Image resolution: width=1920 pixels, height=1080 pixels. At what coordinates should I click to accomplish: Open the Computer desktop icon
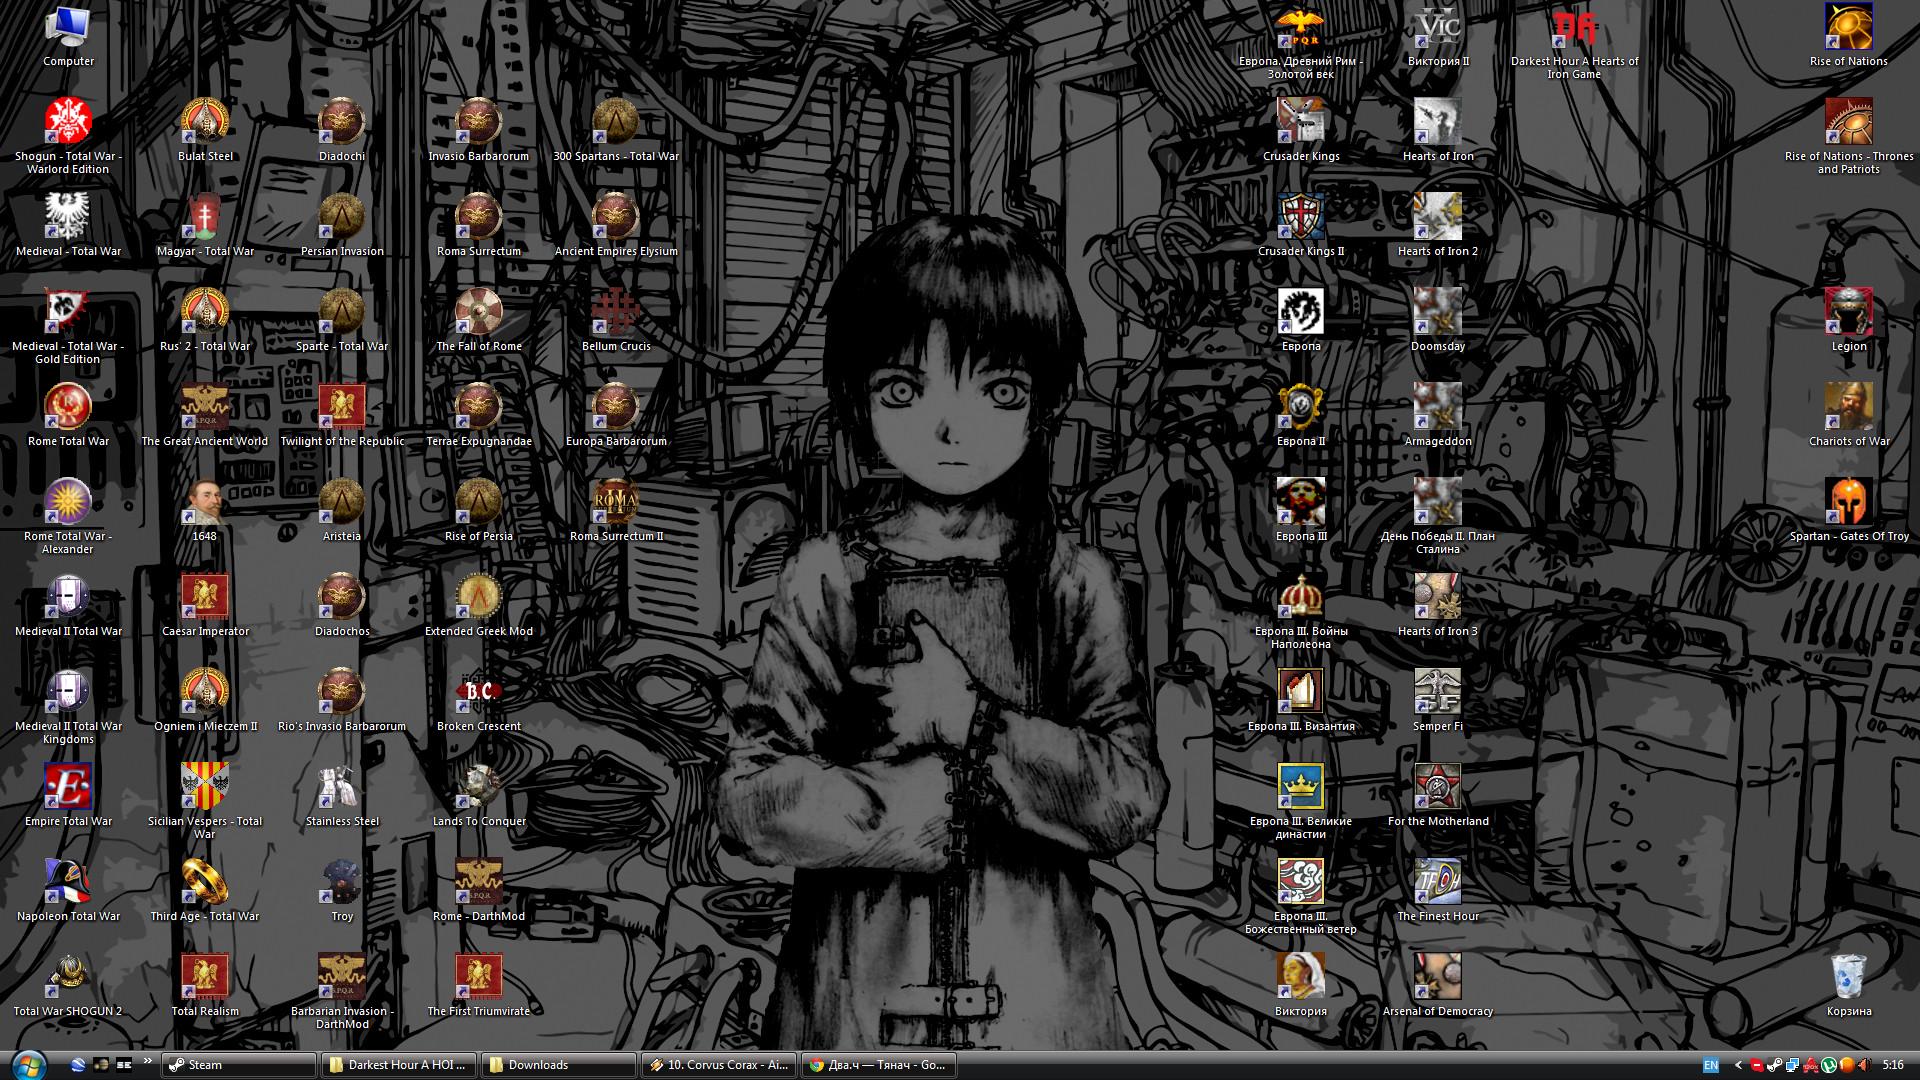[x=68, y=36]
